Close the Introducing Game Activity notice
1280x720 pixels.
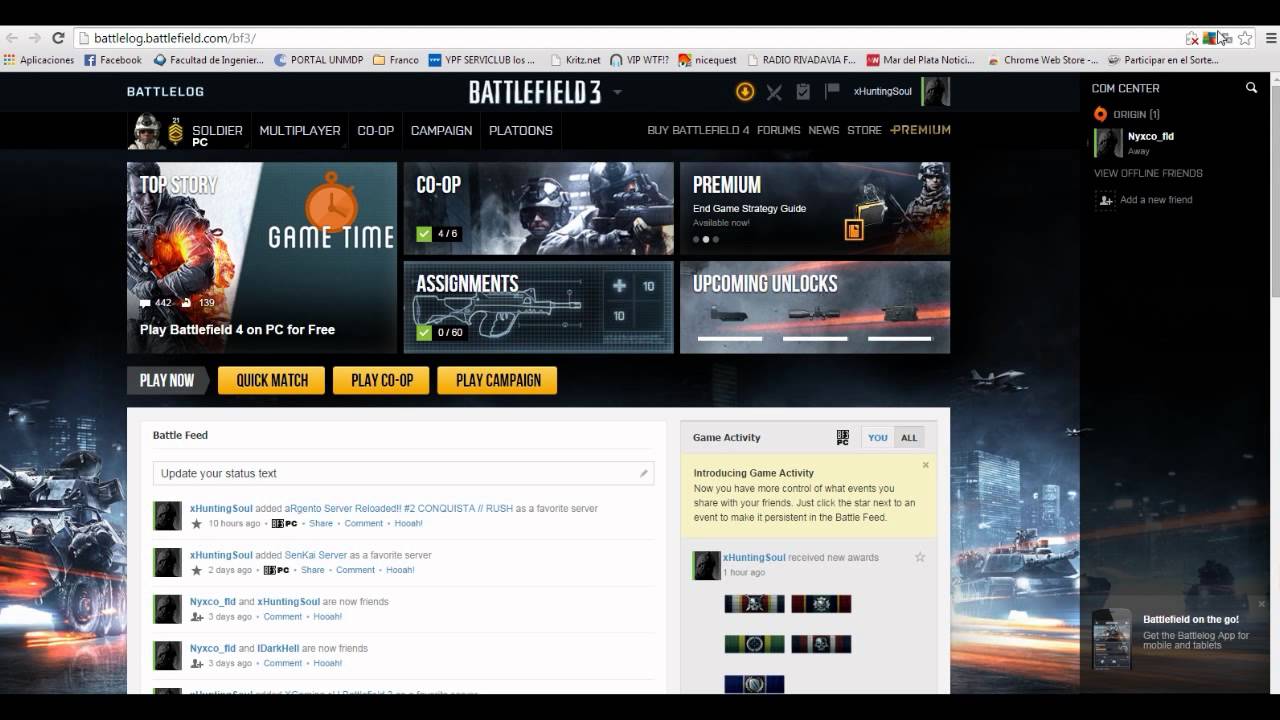tap(926, 465)
